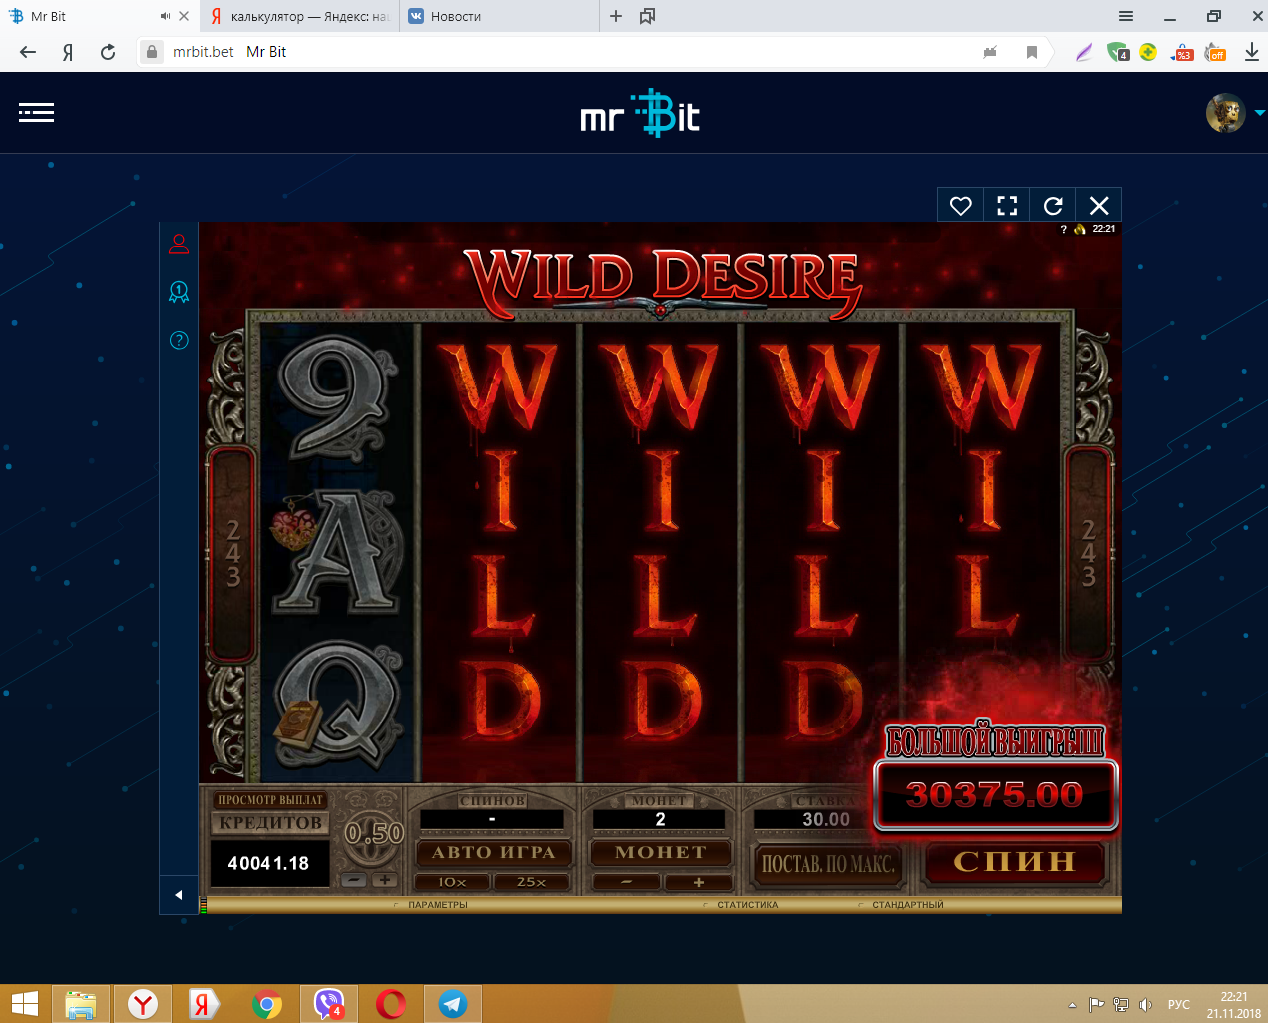Viewport: 1268px width, 1023px height.
Task: Decrease coin value with minus under 0.50
Action: click(x=354, y=880)
